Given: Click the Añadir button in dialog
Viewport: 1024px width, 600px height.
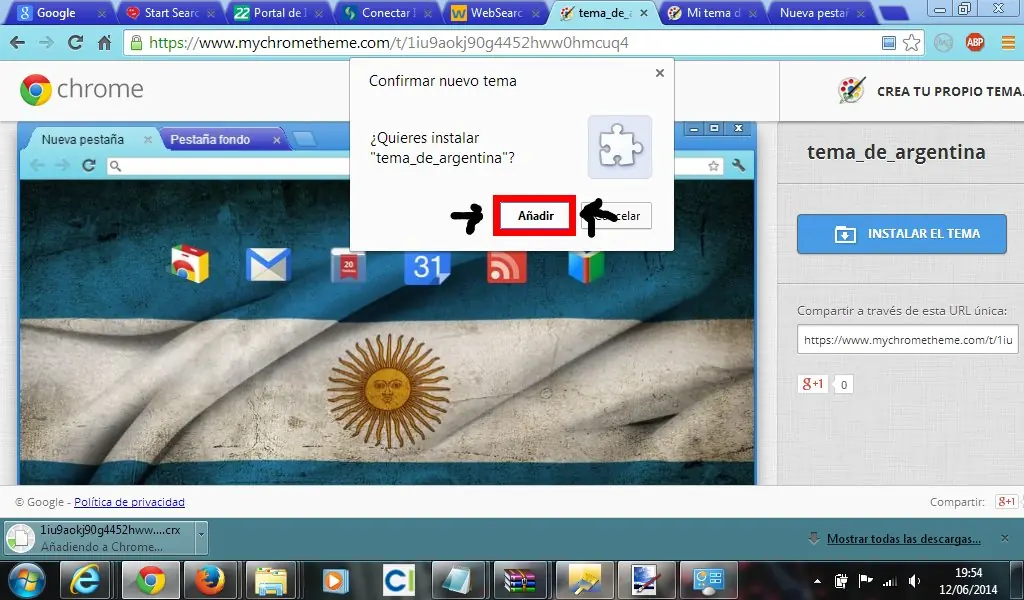Looking at the screenshot, I should pyautogui.click(x=535, y=215).
